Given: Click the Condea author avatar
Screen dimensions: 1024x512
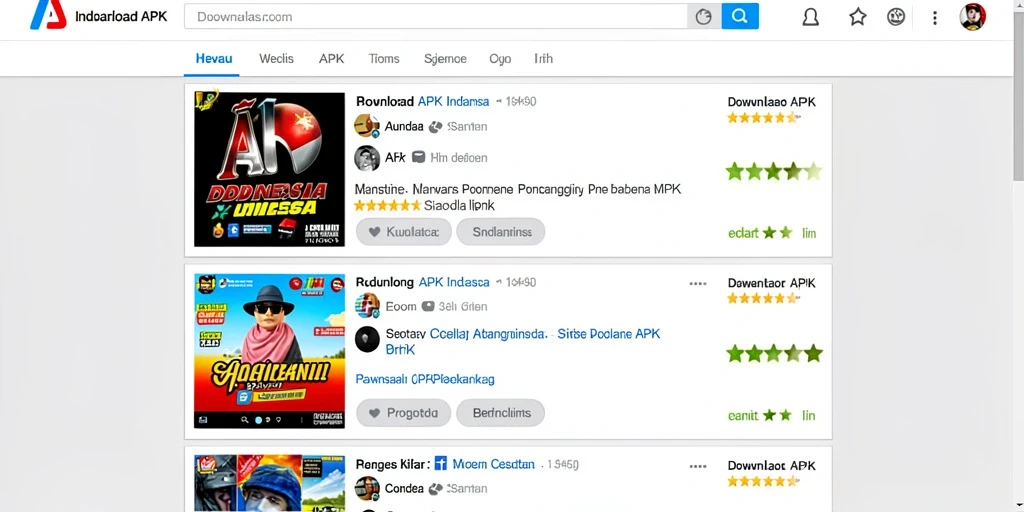Looking at the screenshot, I should pos(367,488).
